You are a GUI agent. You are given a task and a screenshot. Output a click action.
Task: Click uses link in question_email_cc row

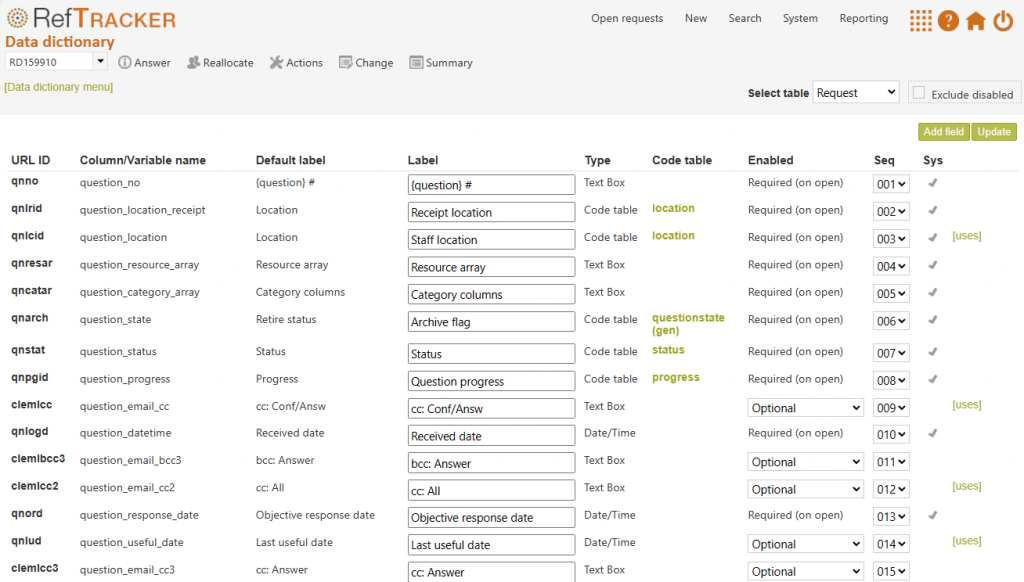point(967,405)
